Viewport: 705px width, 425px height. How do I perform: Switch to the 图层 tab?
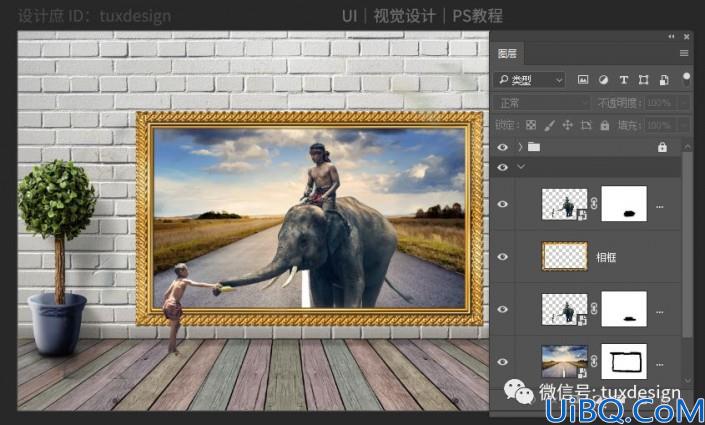click(507, 54)
